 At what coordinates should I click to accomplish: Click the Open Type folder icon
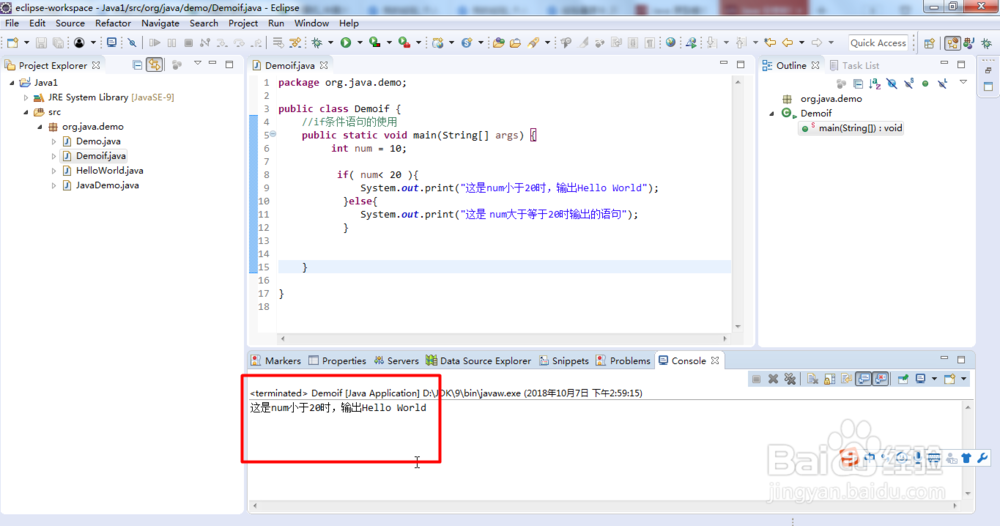tap(499, 43)
